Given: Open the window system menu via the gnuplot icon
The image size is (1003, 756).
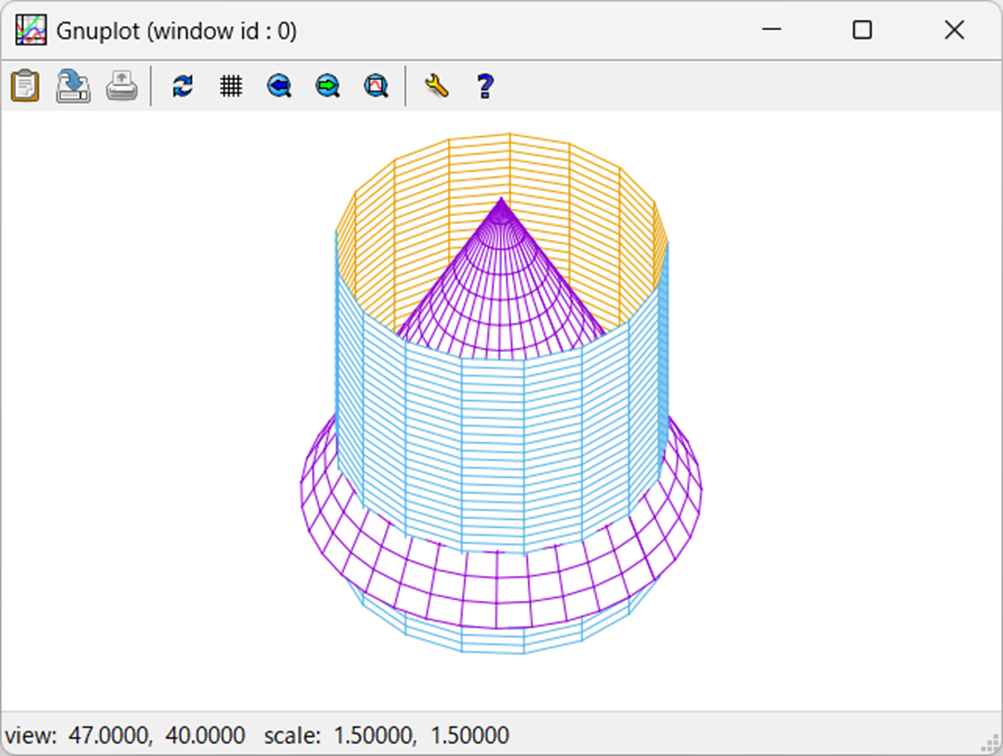Looking at the screenshot, I should coord(31,30).
